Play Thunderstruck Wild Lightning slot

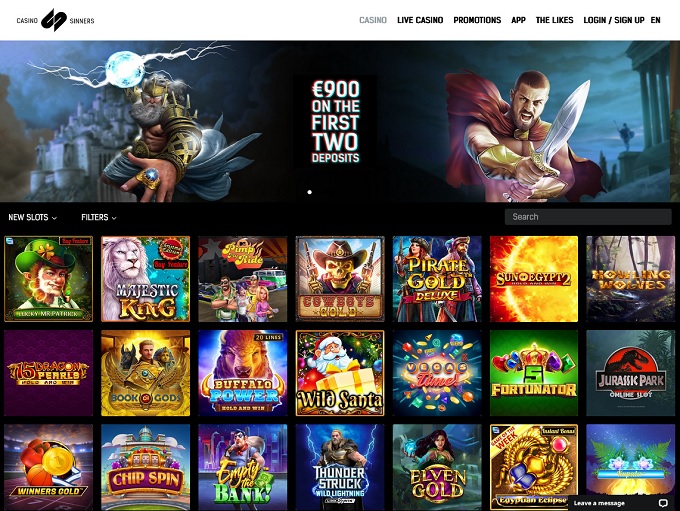(340, 467)
